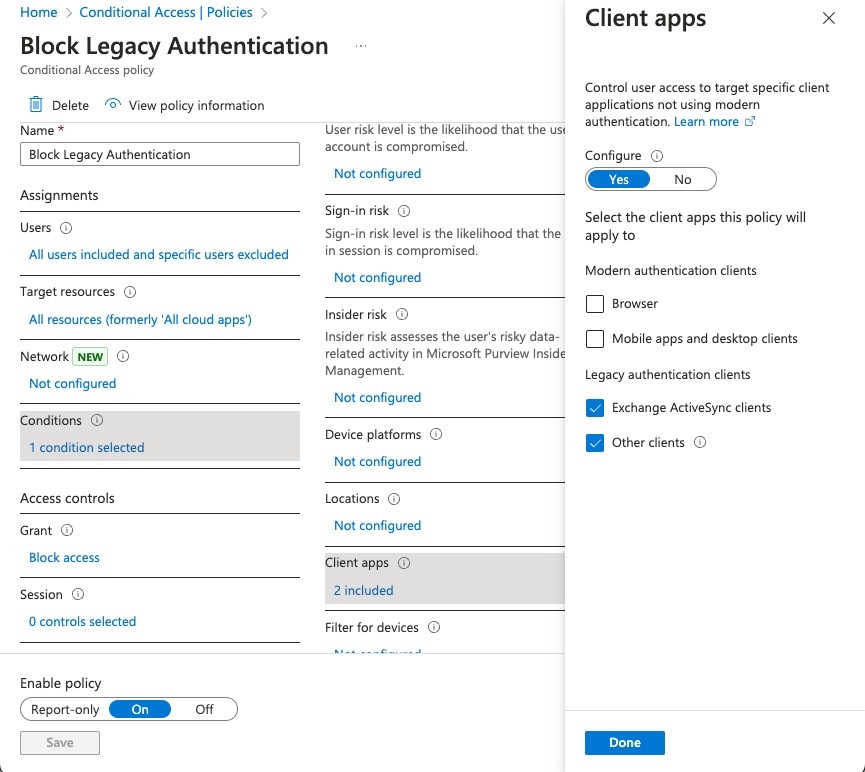The image size is (865, 772).
Task: Click the chevron after Policies breadcrumb
Action: (x=264, y=13)
